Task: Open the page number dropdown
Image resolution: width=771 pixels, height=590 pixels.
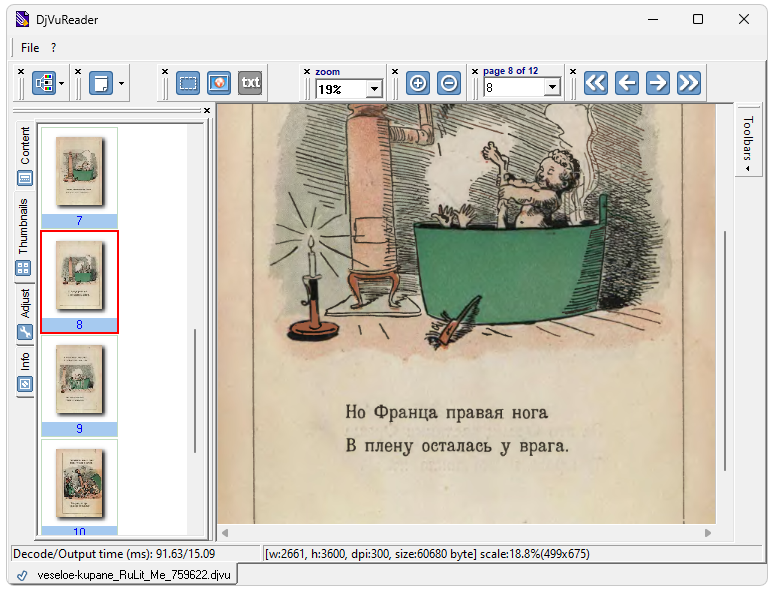Action: point(551,88)
